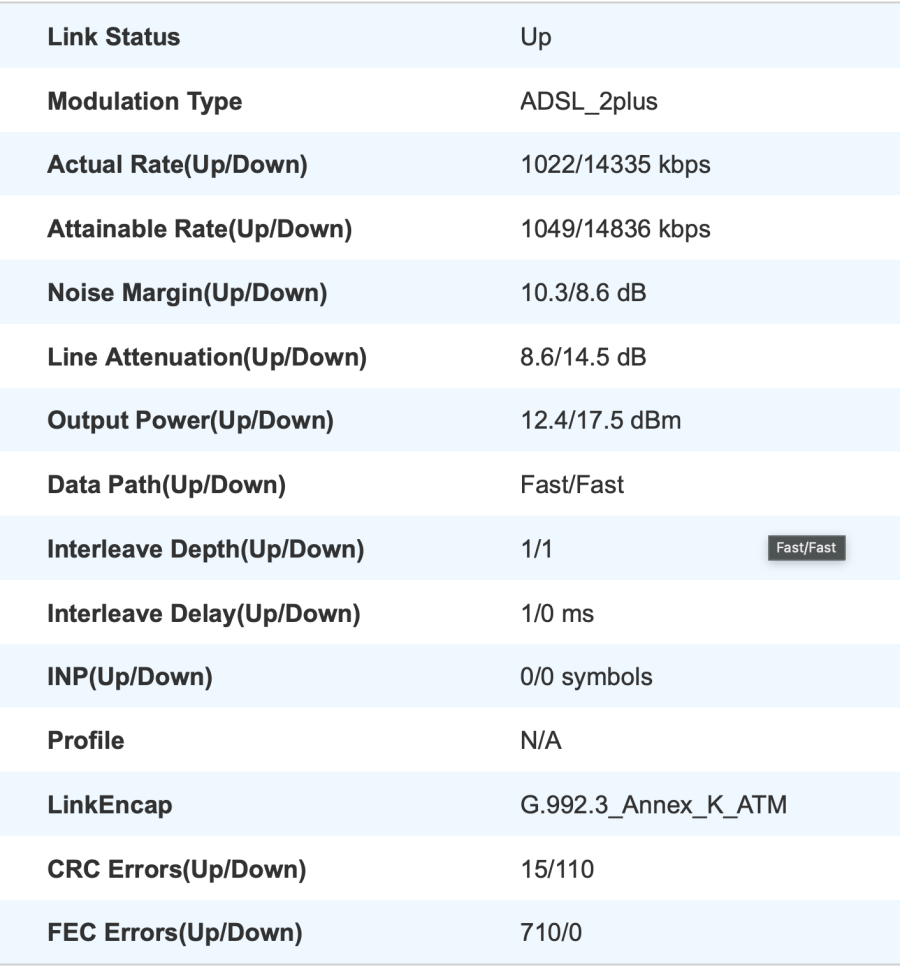
Task: Click the LinkEncap row label
Action: tap(96, 805)
